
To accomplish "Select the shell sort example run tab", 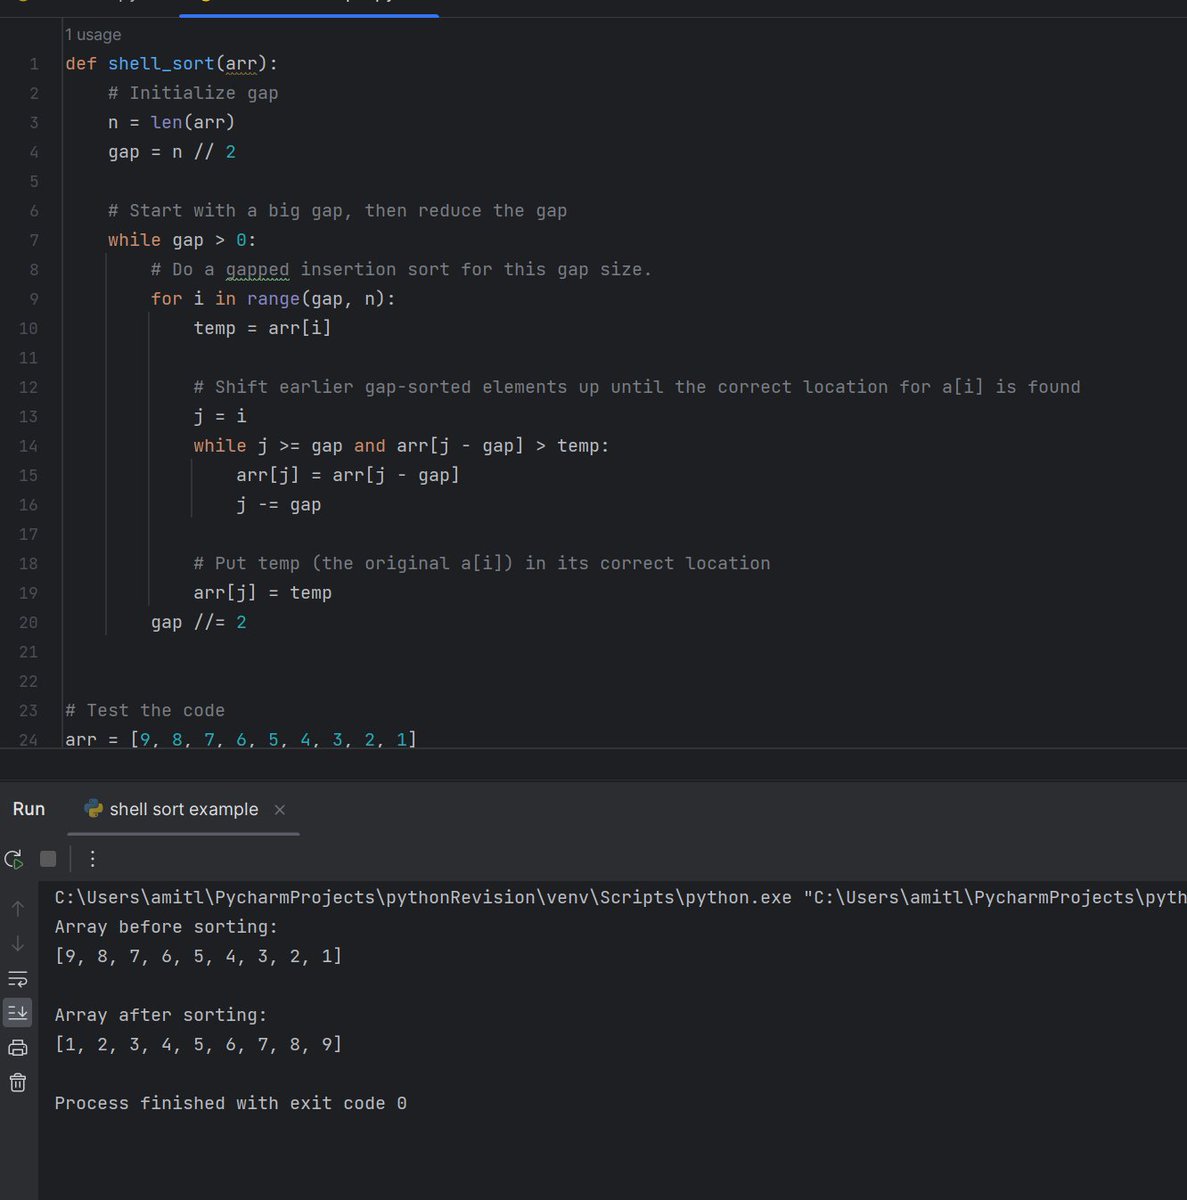I will click(x=184, y=809).
